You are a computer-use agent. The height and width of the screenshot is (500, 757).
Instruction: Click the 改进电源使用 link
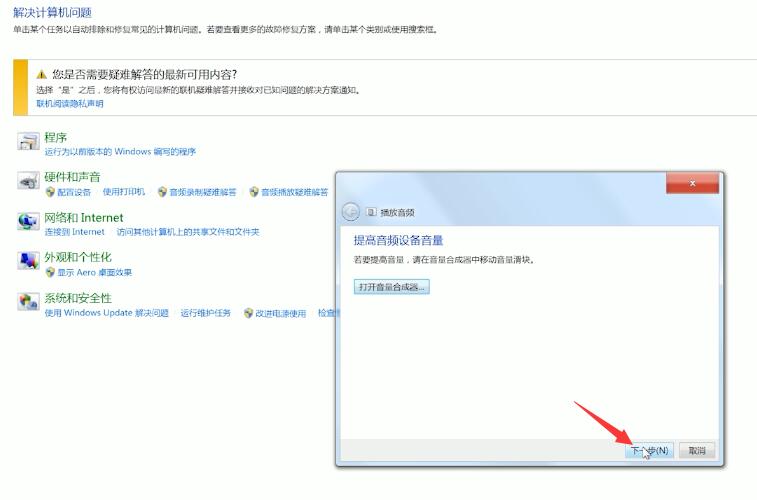tap(280, 313)
